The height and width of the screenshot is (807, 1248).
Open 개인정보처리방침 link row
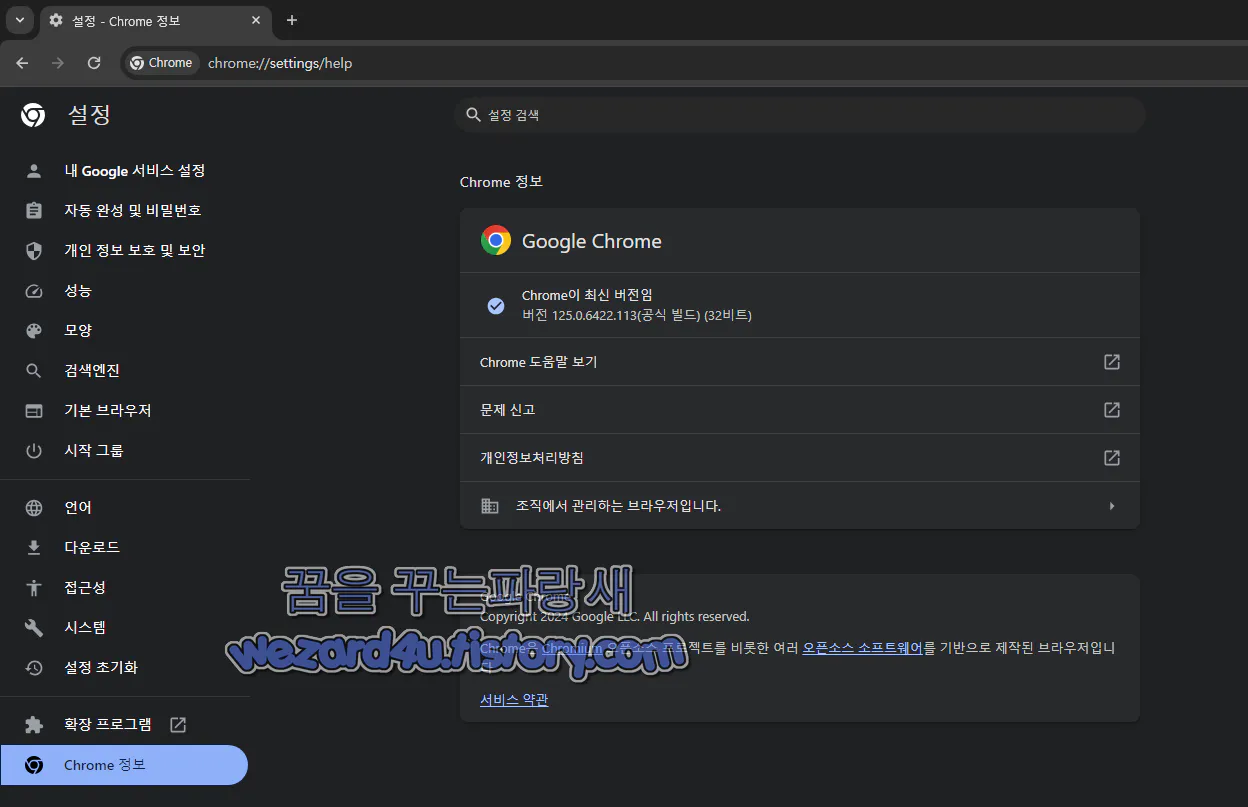(x=800, y=458)
